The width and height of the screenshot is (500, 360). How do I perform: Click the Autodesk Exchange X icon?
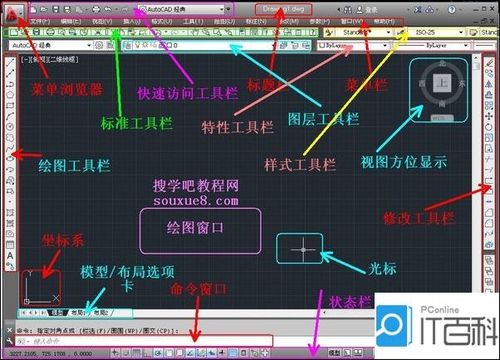pos(418,10)
